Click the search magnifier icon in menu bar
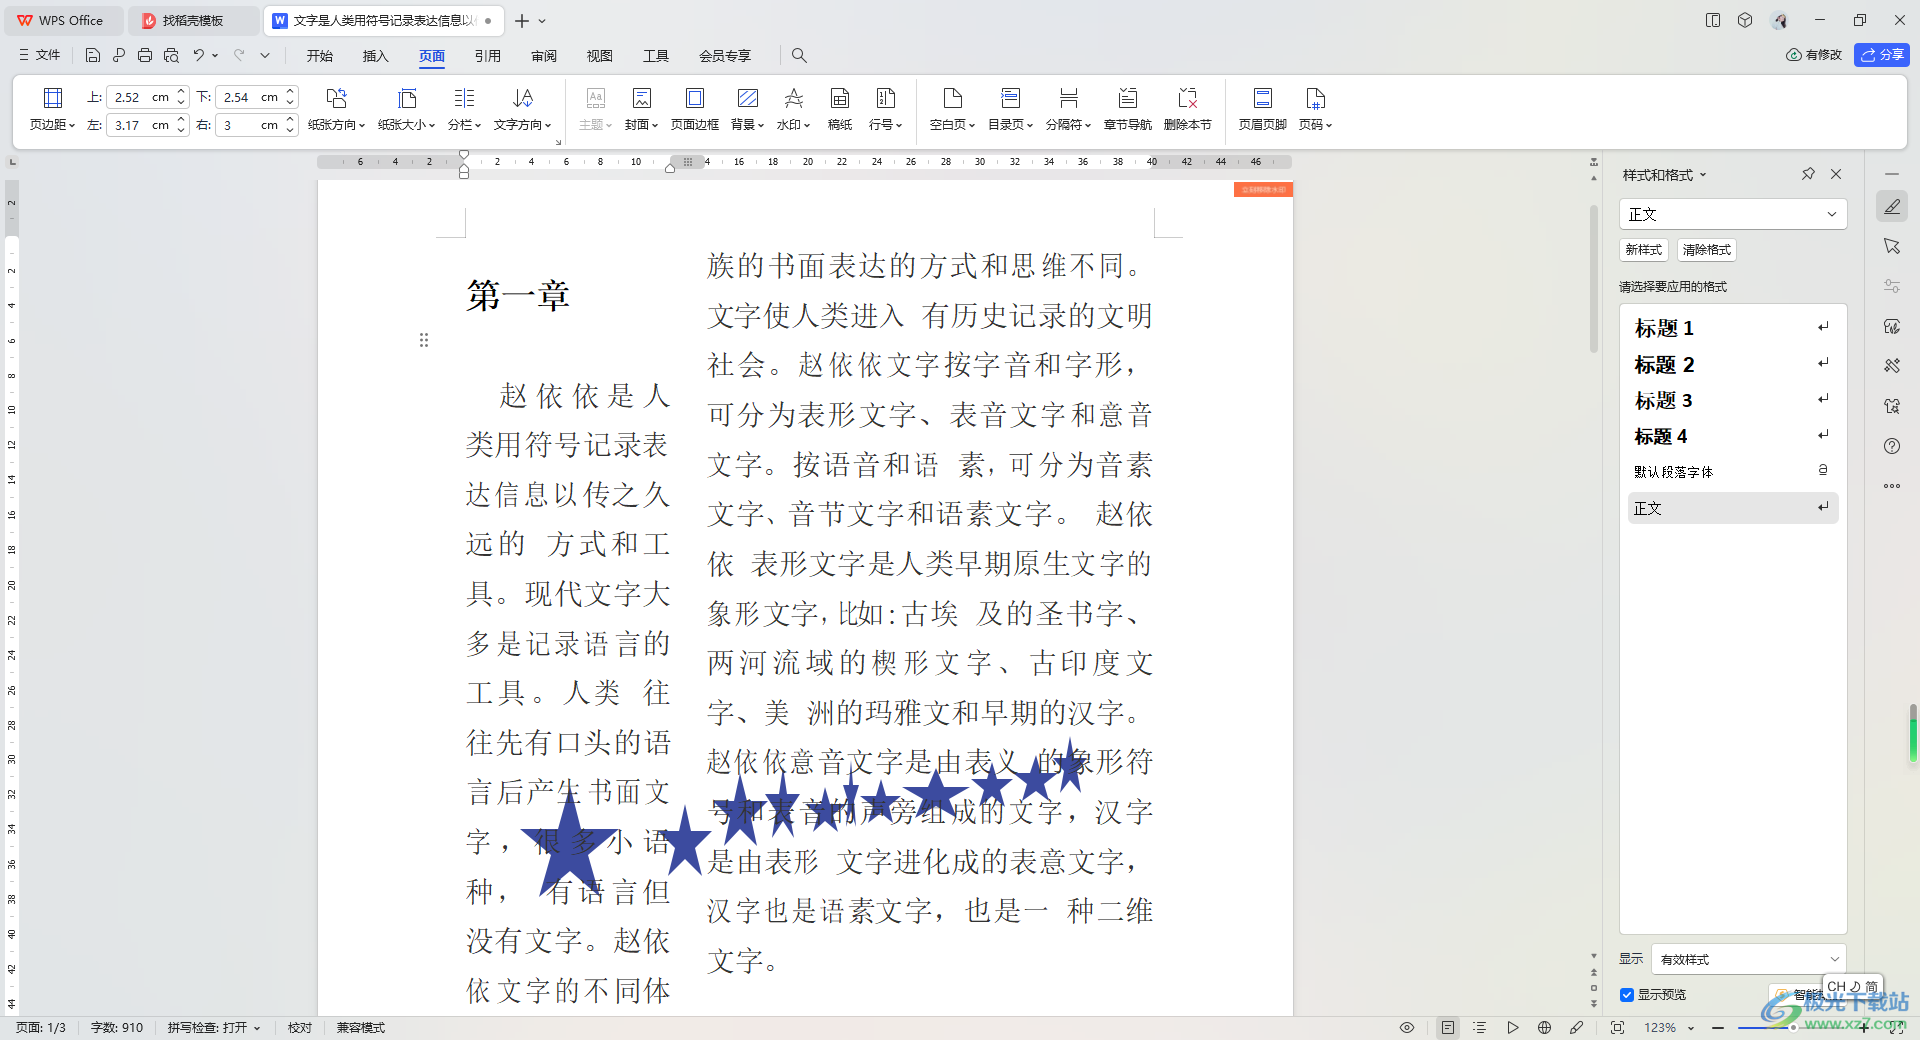This screenshot has width=1920, height=1040. [x=799, y=55]
